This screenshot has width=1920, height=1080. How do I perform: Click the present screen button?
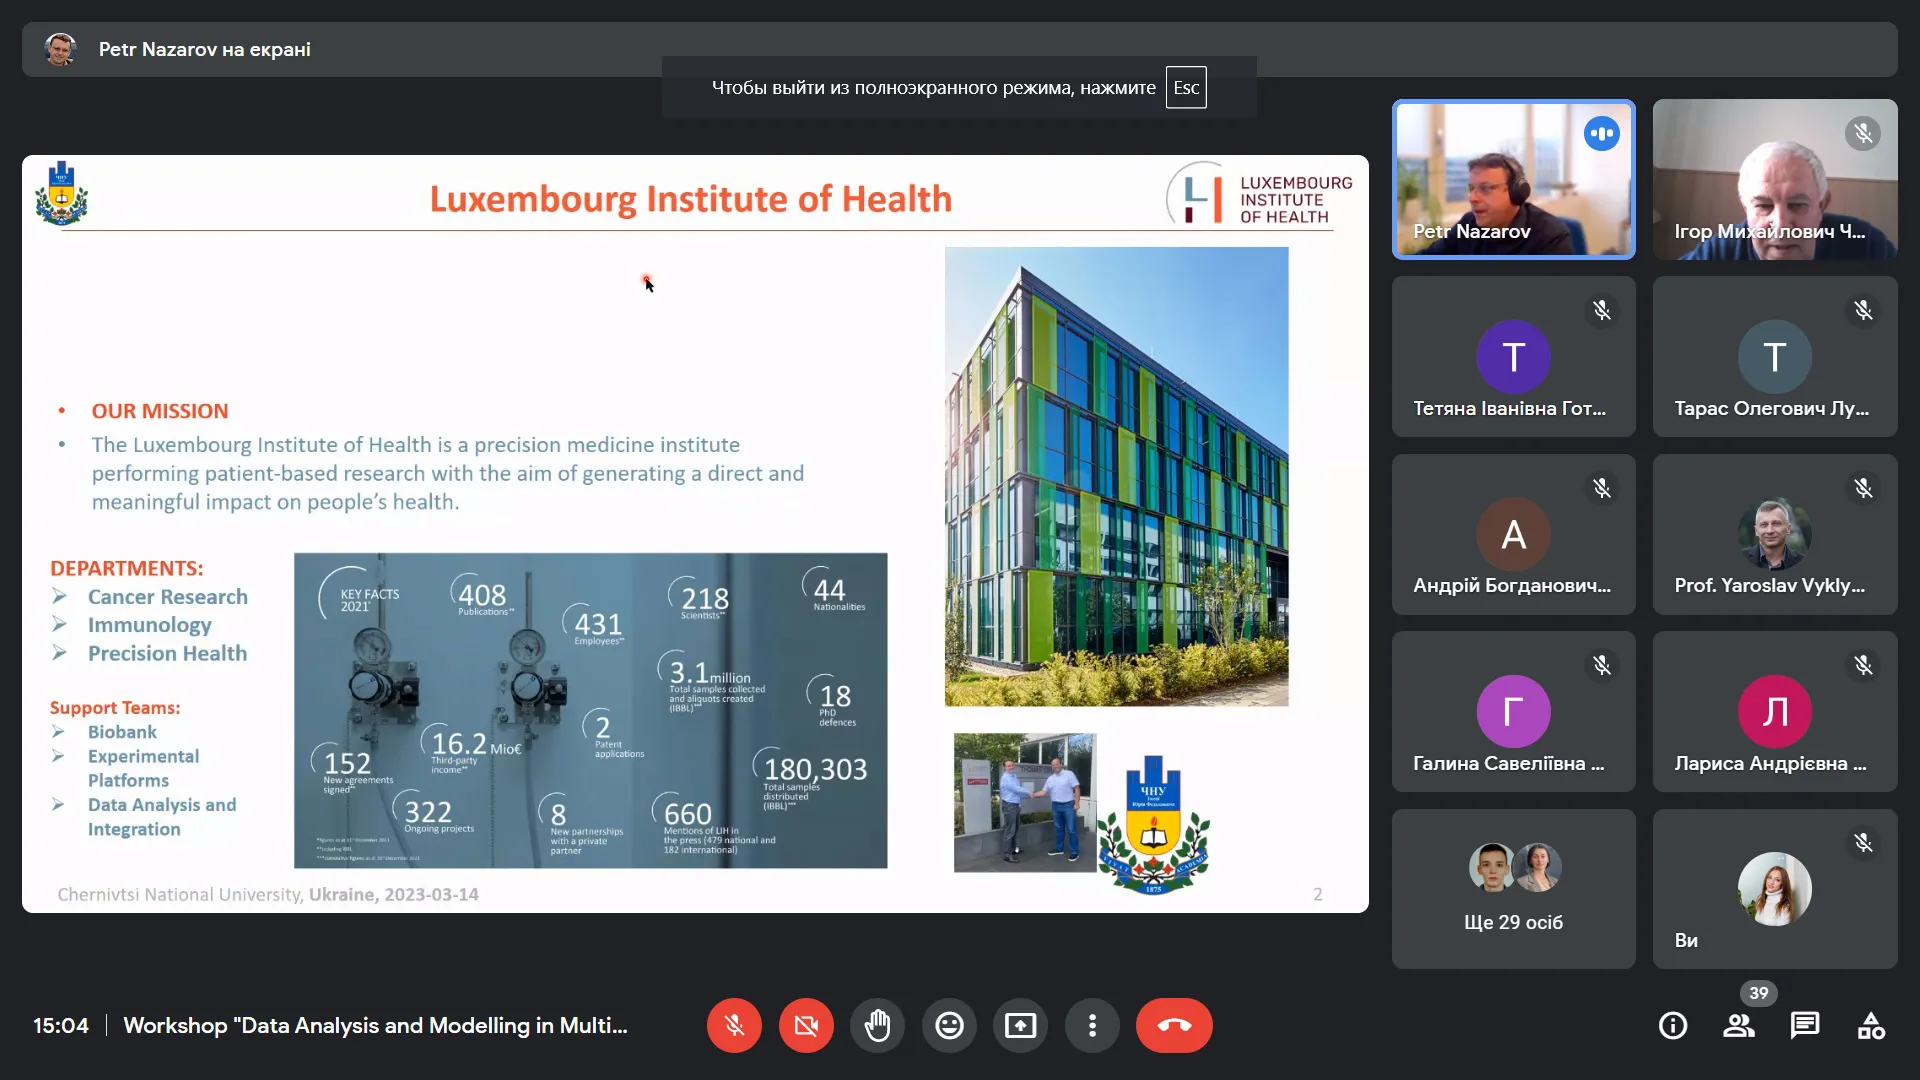coord(1020,1025)
